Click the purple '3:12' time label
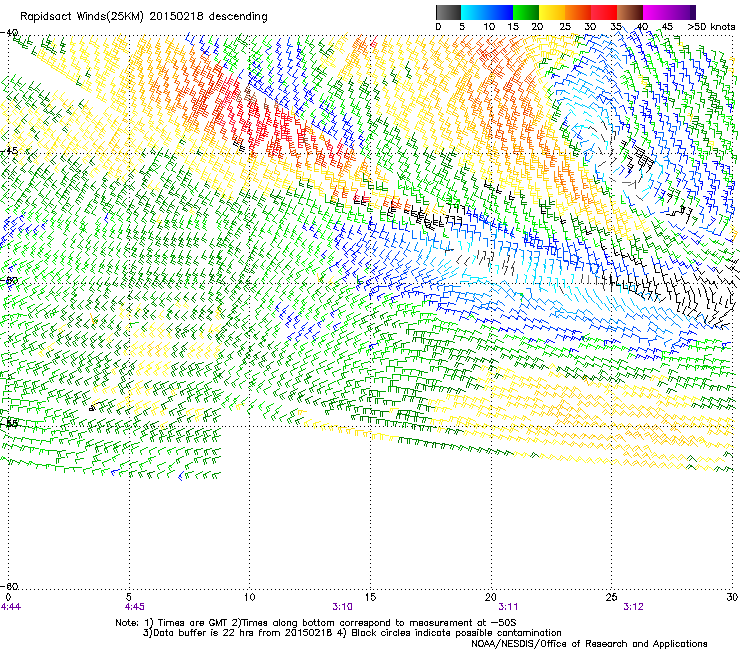 (x=633, y=607)
